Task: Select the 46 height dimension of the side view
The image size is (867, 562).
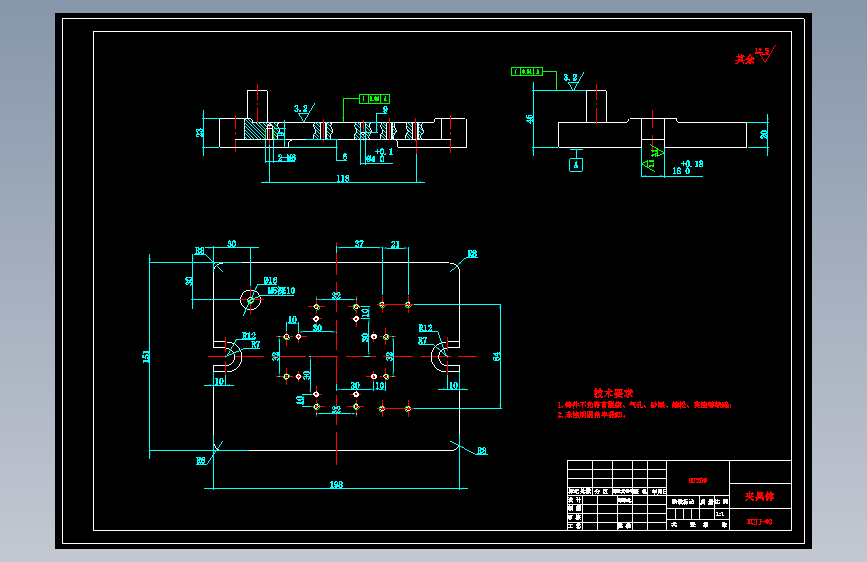Action: pyautogui.click(x=530, y=119)
